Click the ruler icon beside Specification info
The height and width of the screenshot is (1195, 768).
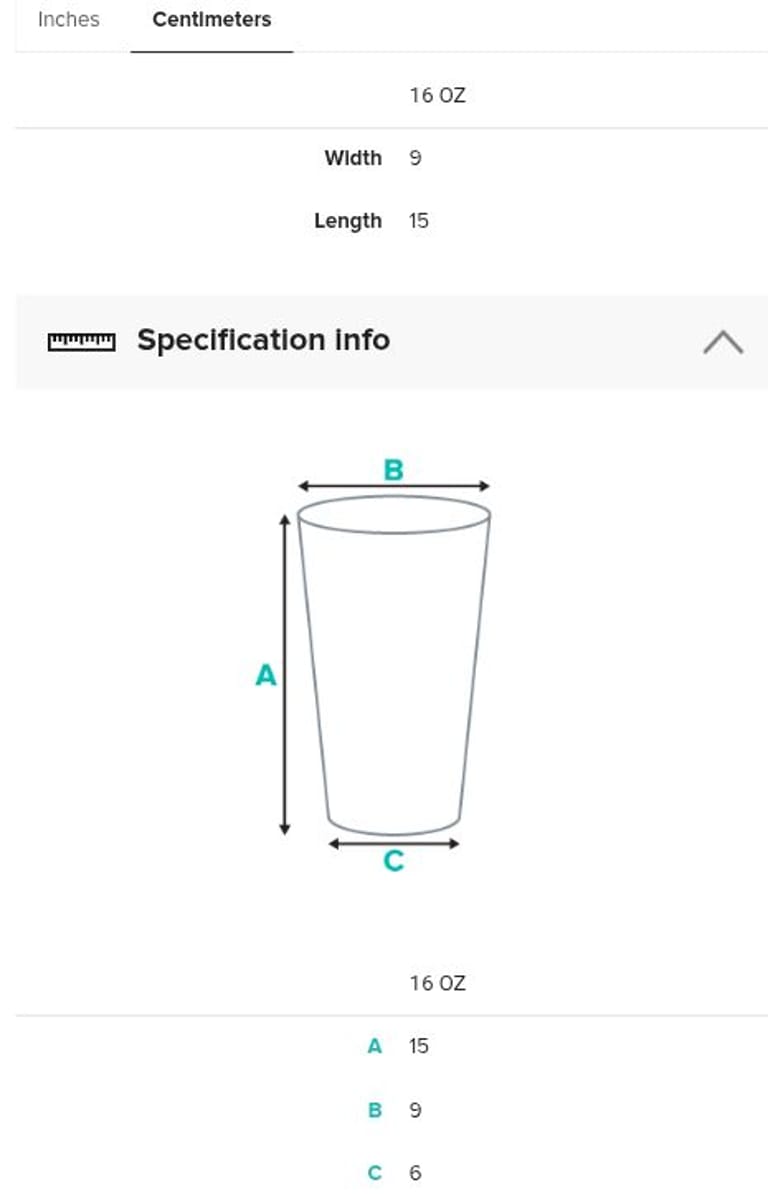(81, 342)
